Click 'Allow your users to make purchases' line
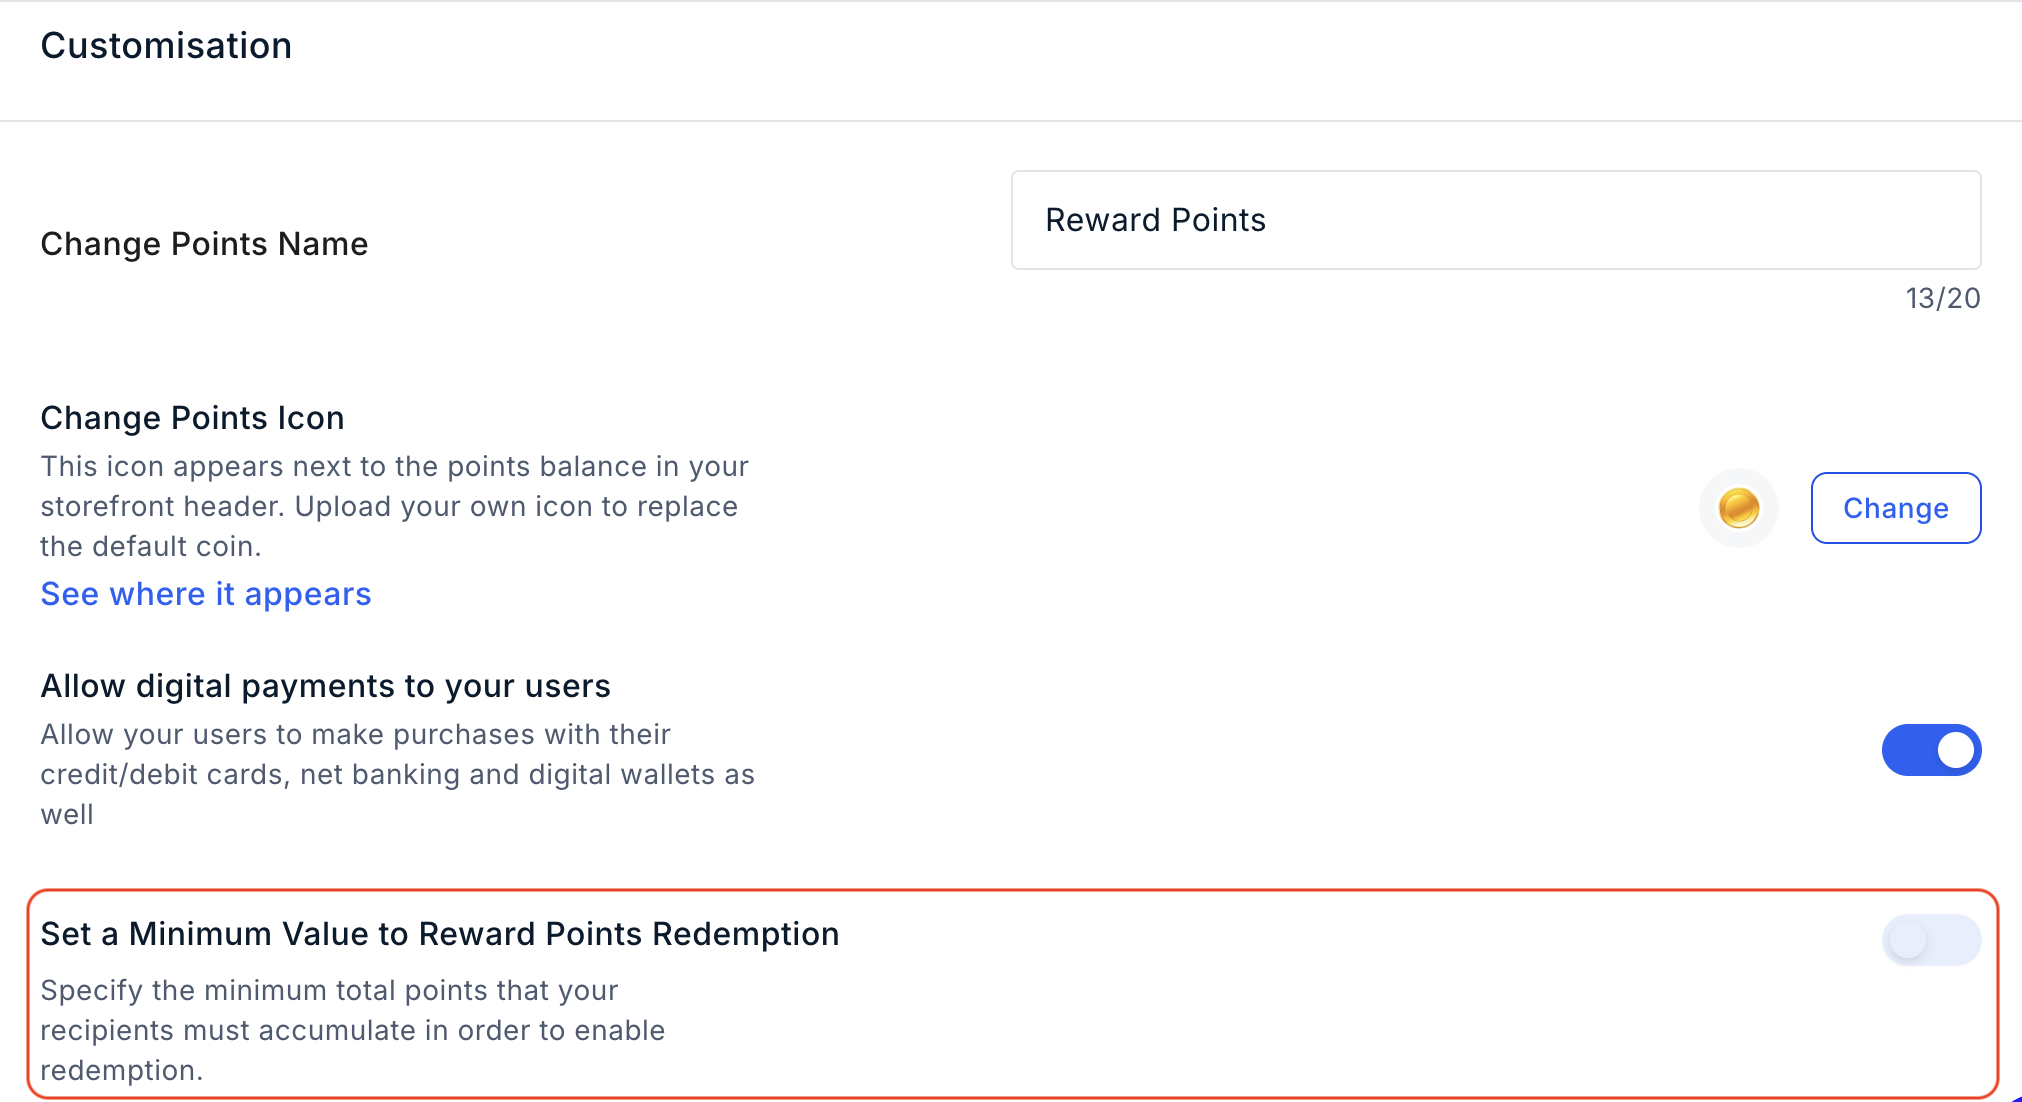Screen dimensions: 2022x1102 click(356, 735)
